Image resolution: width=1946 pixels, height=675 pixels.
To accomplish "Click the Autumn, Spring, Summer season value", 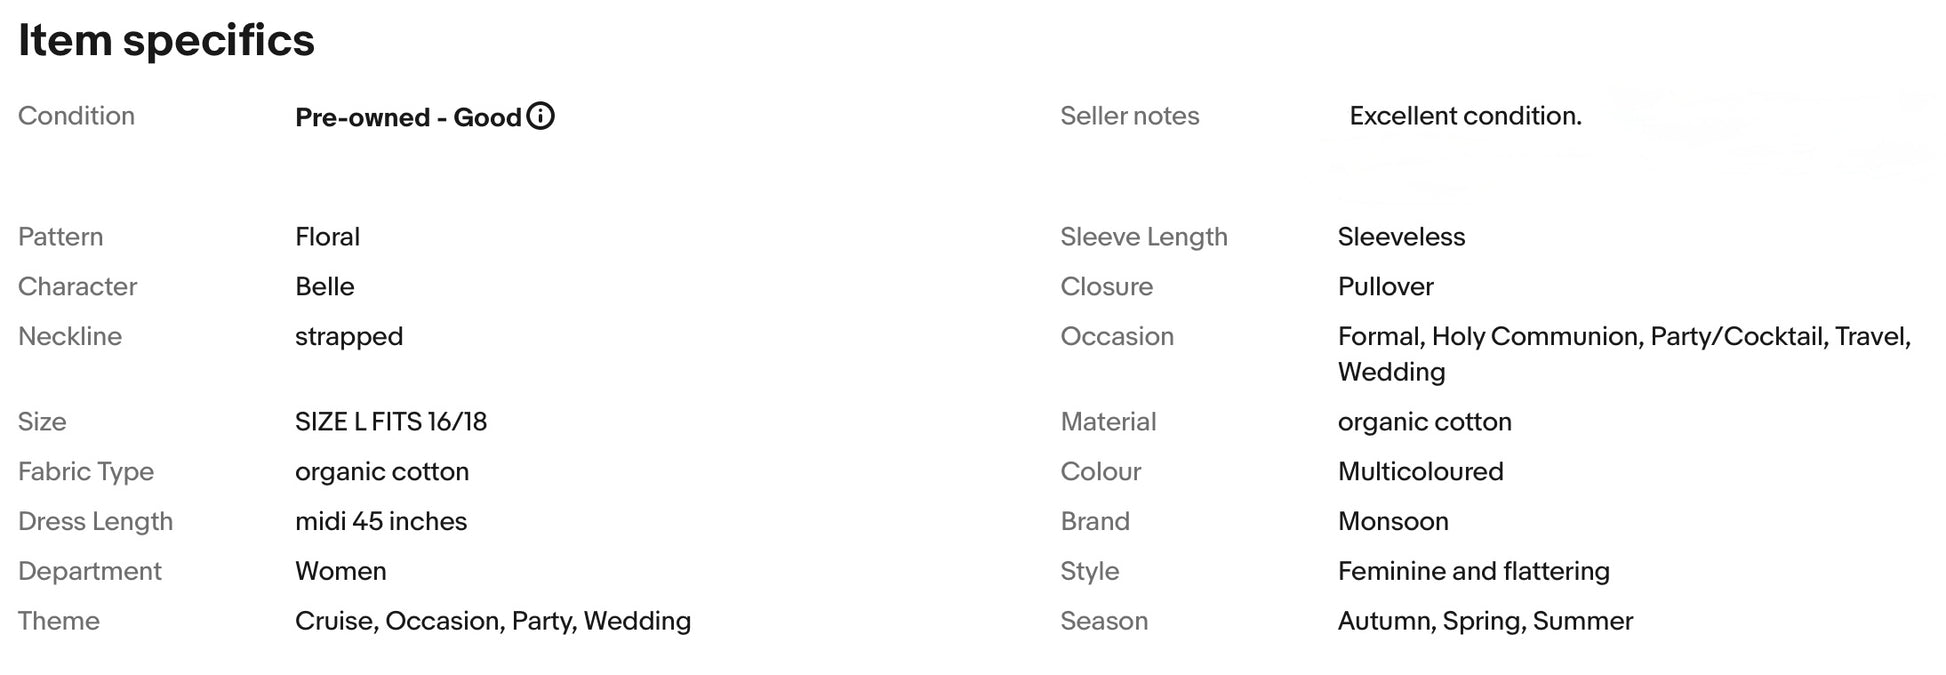I will pos(1485,622).
